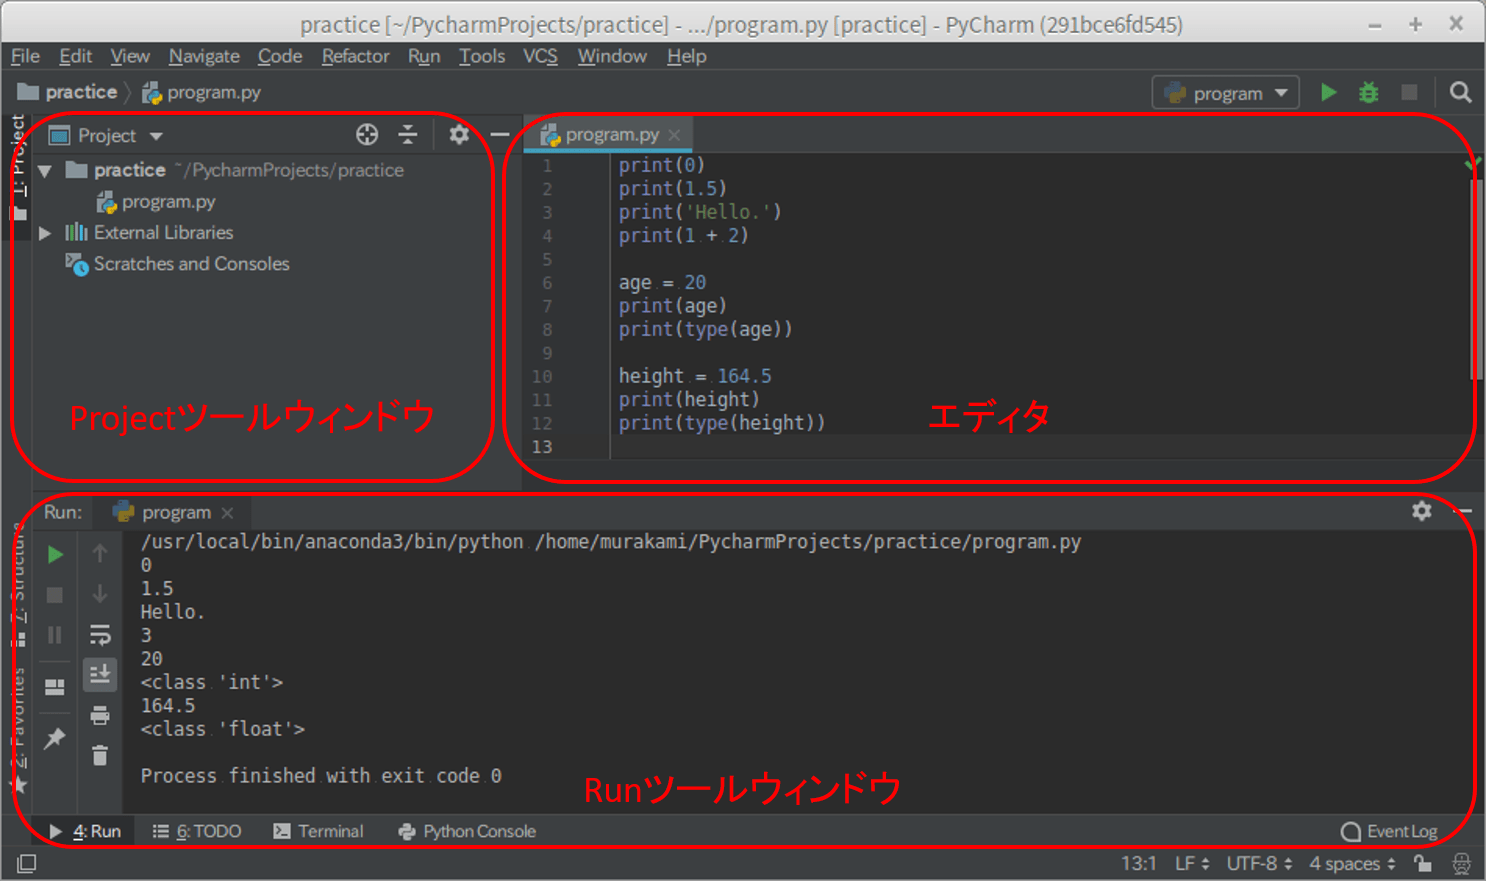Click the 13:1 cursor position indicator

pos(1138,863)
